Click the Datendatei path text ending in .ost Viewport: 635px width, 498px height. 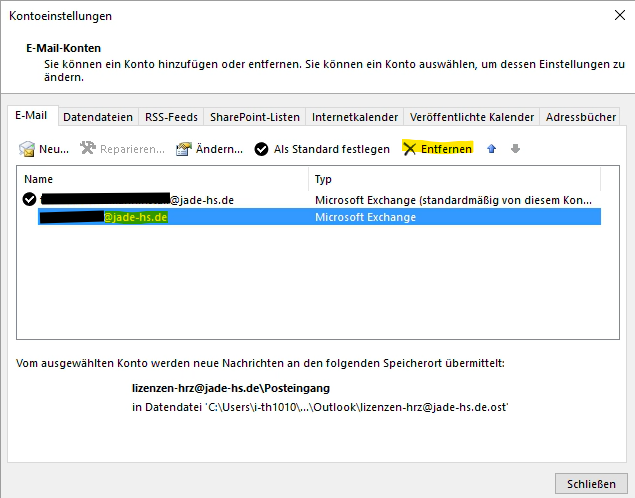[320, 407]
